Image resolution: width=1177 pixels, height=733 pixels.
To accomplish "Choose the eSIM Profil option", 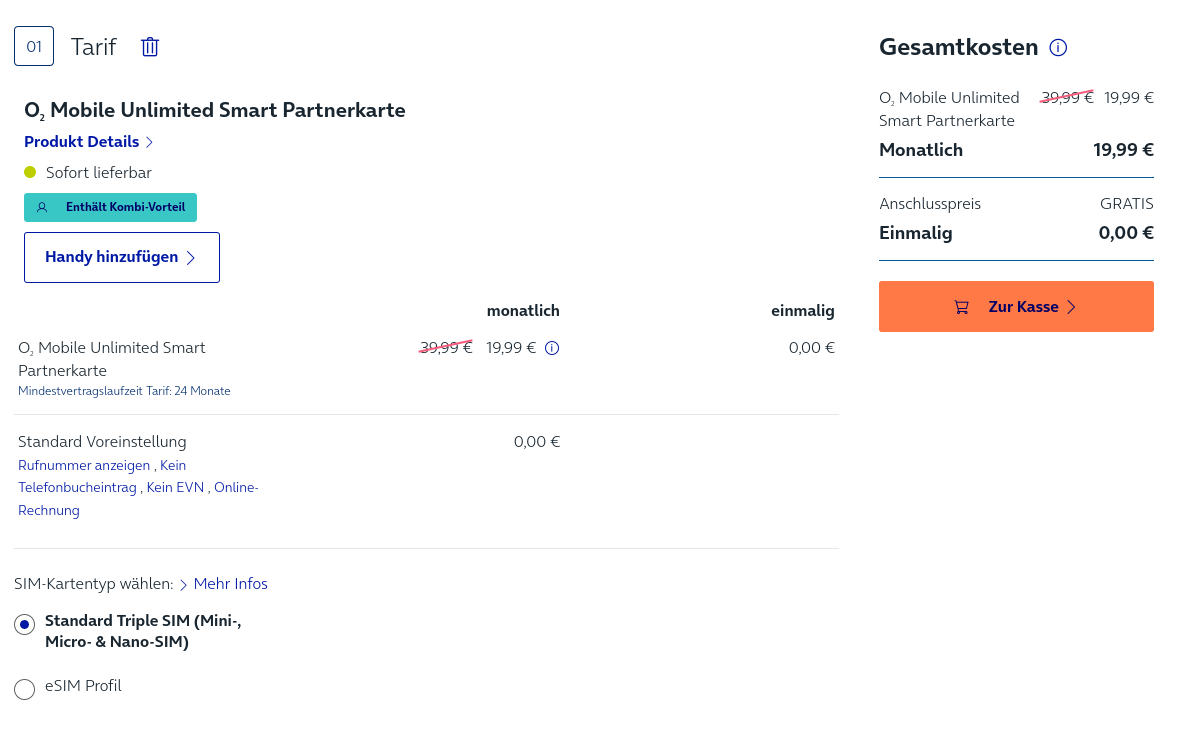I will (x=25, y=689).
